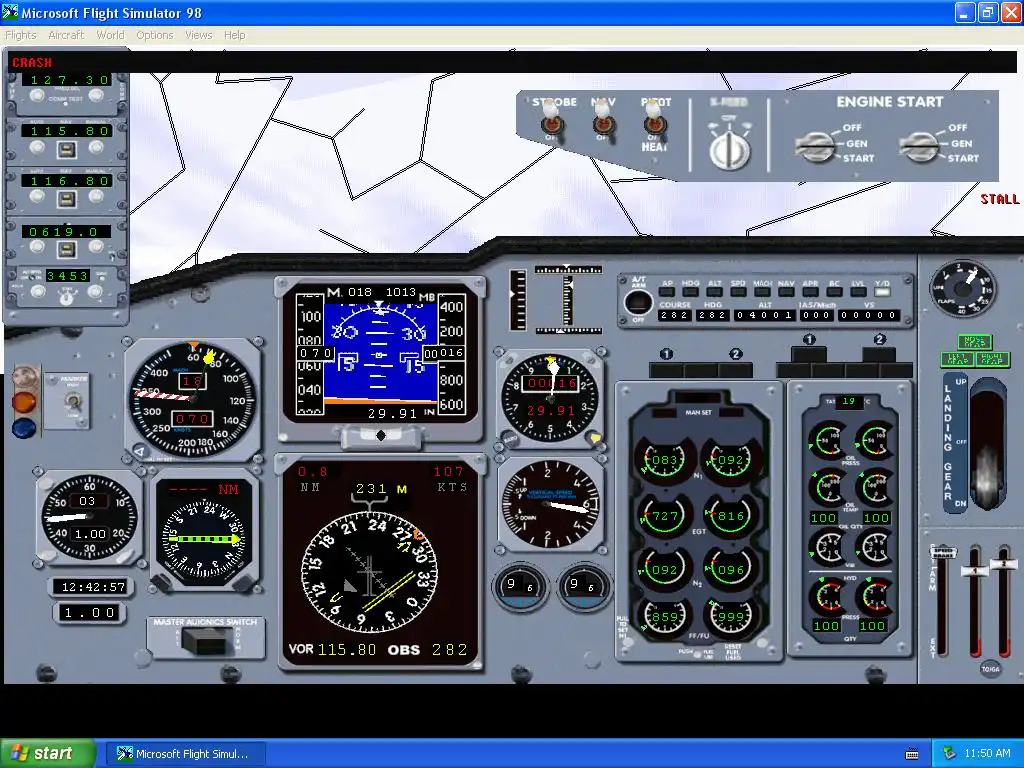This screenshot has height=768, width=1024.
Task: Open the Views menu
Action: (x=199, y=35)
